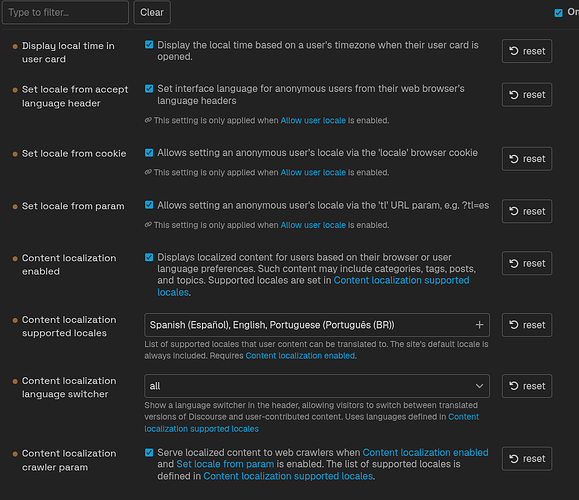The width and height of the screenshot is (579, 500).
Task: Click reset arrow icon for Set locale from cookie
Action: (514, 159)
